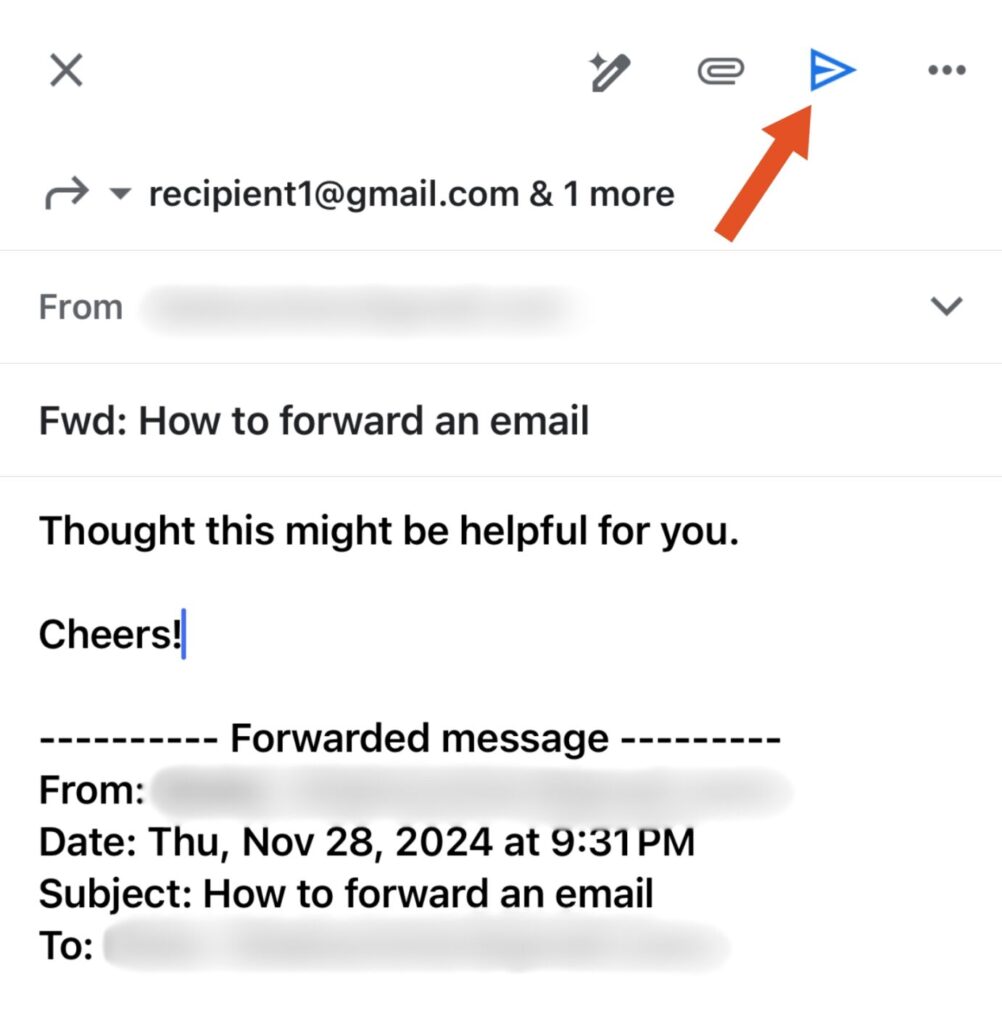Place cursor on the "Cheers!" line

coord(110,634)
